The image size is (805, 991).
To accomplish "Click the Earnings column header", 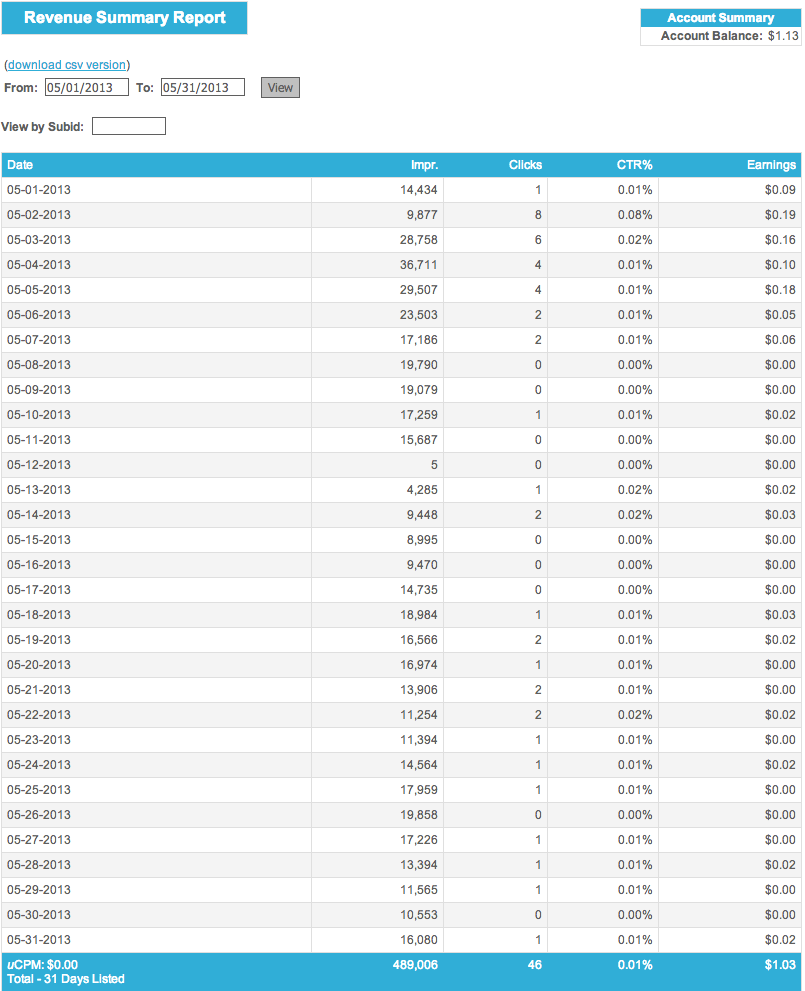I will [771, 165].
